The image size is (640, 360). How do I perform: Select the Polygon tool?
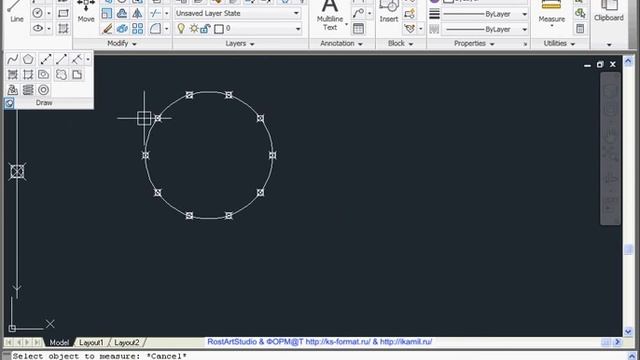(x=28, y=59)
